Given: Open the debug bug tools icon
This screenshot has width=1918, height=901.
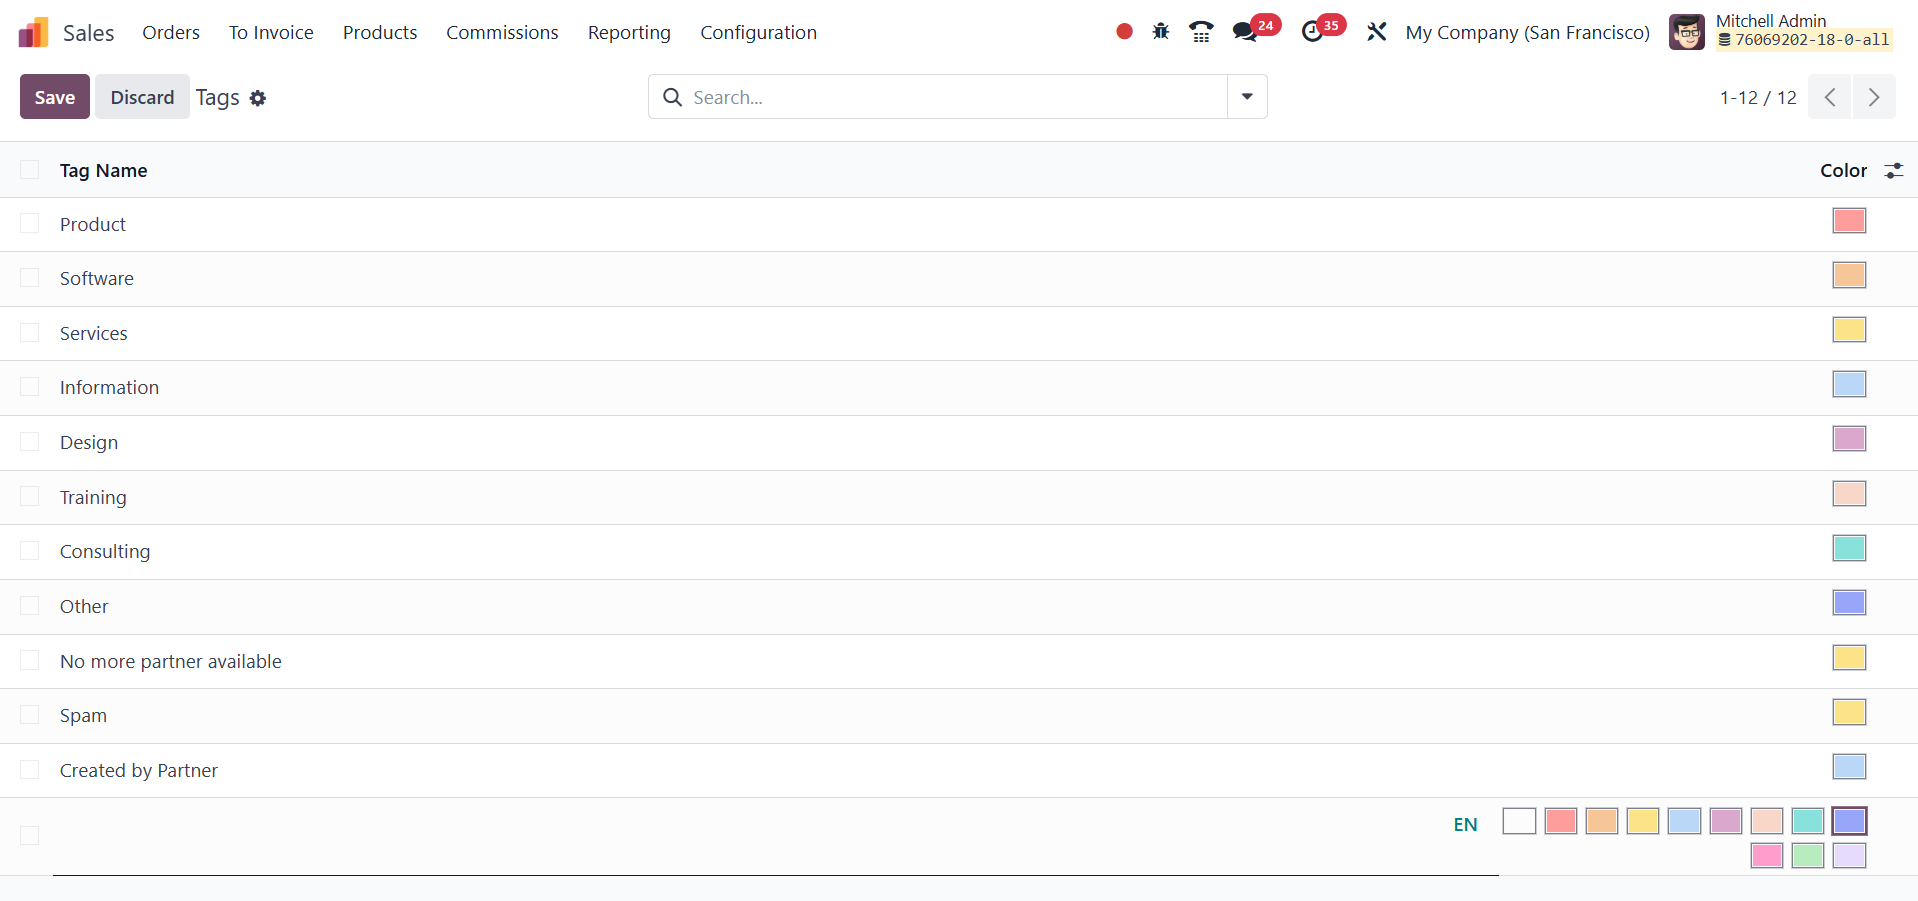Looking at the screenshot, I should click(x=1160, y=32).
